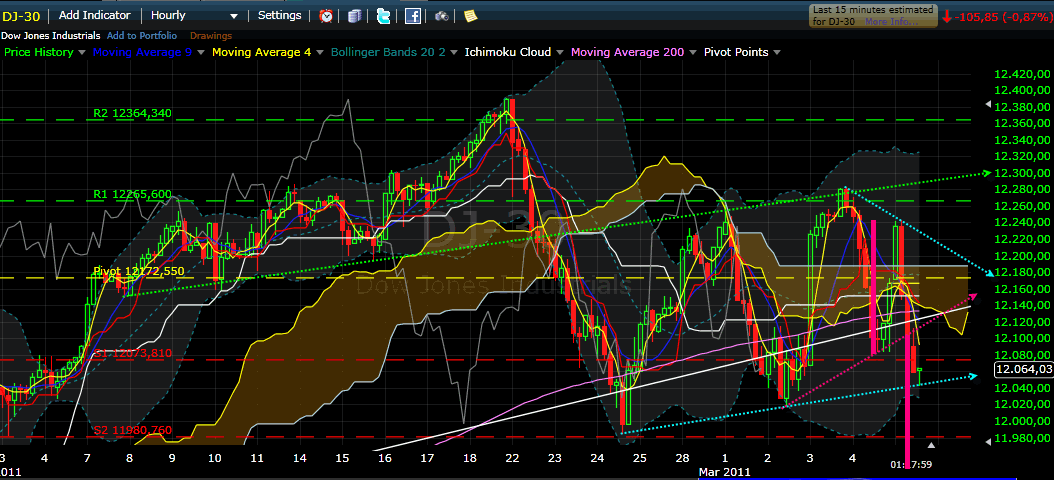Expand the Price History indicator menu
This screenshot has width=1054, height=480.
tap(81, 52)
